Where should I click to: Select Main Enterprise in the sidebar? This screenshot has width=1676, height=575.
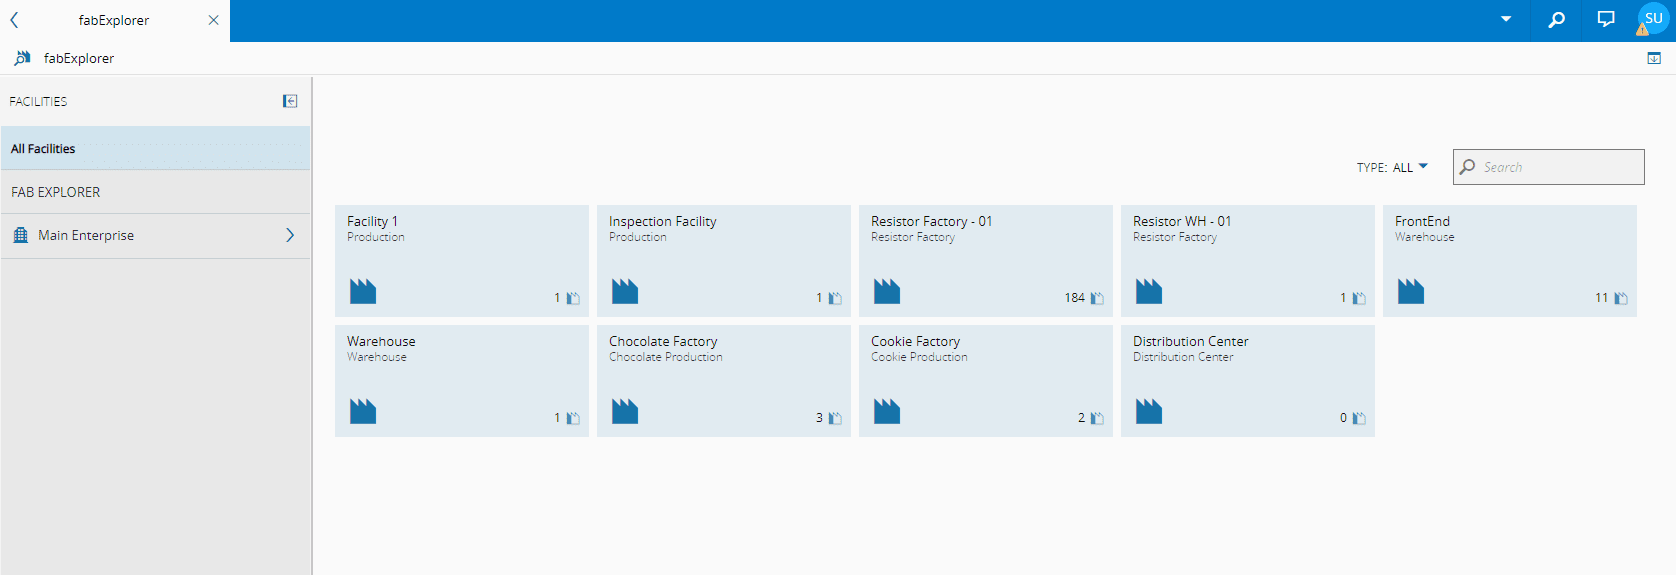coord(156,235)
